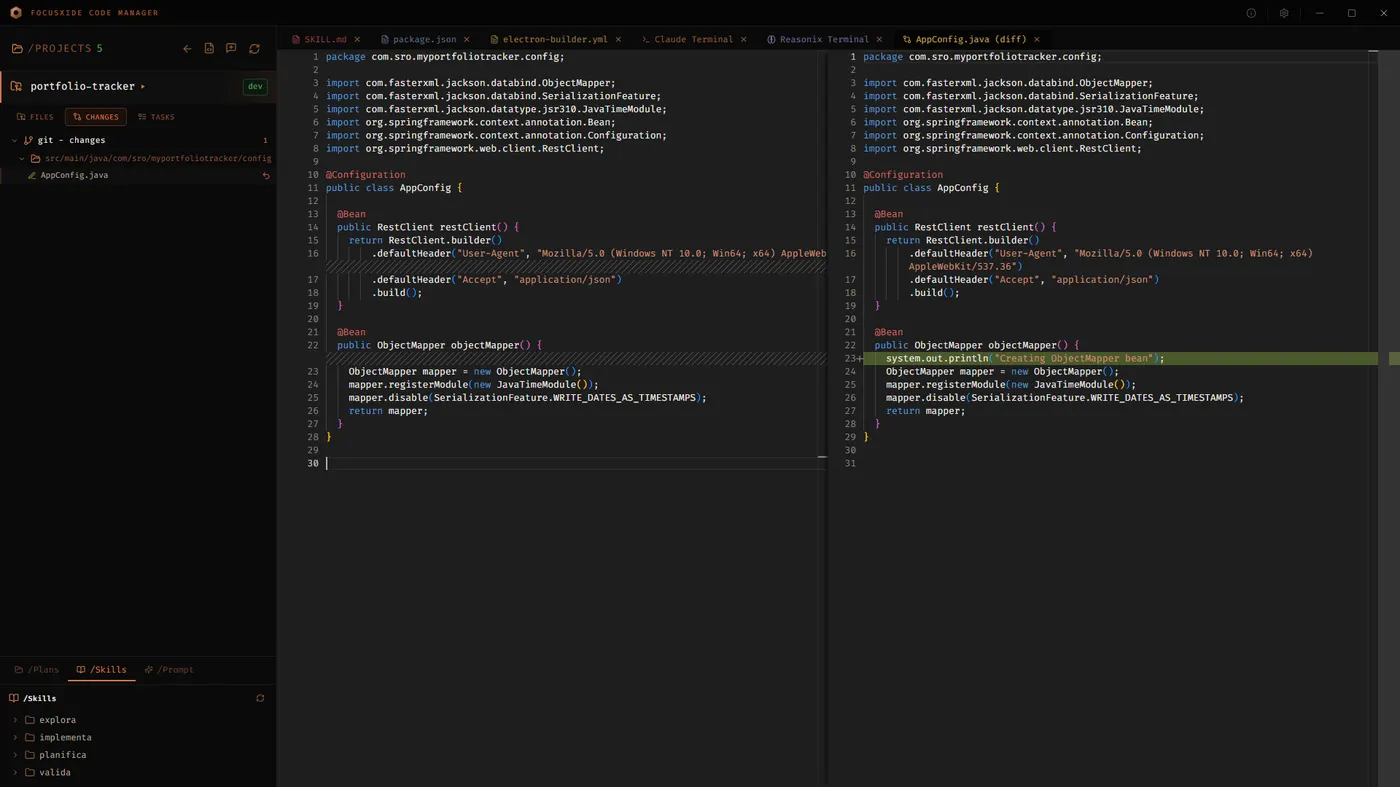The image size is (1400, 787).
Task: Place cursor on line 30 in left diff pane
Action: 575,463
